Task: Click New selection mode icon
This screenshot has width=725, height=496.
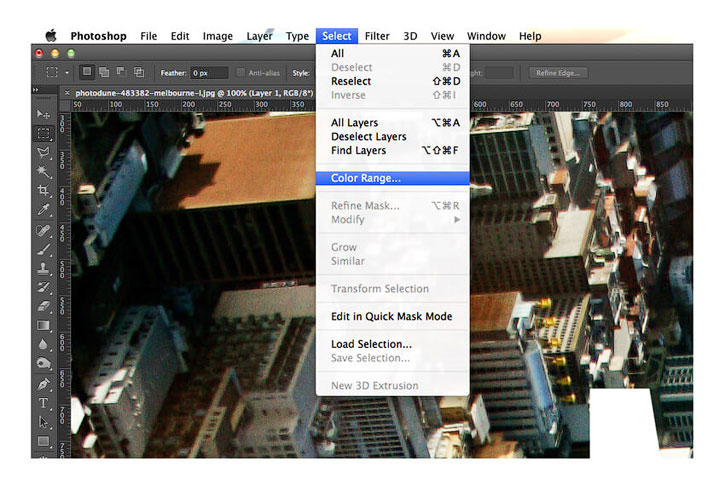Action: pyautogui.click(x=87, y=72)
